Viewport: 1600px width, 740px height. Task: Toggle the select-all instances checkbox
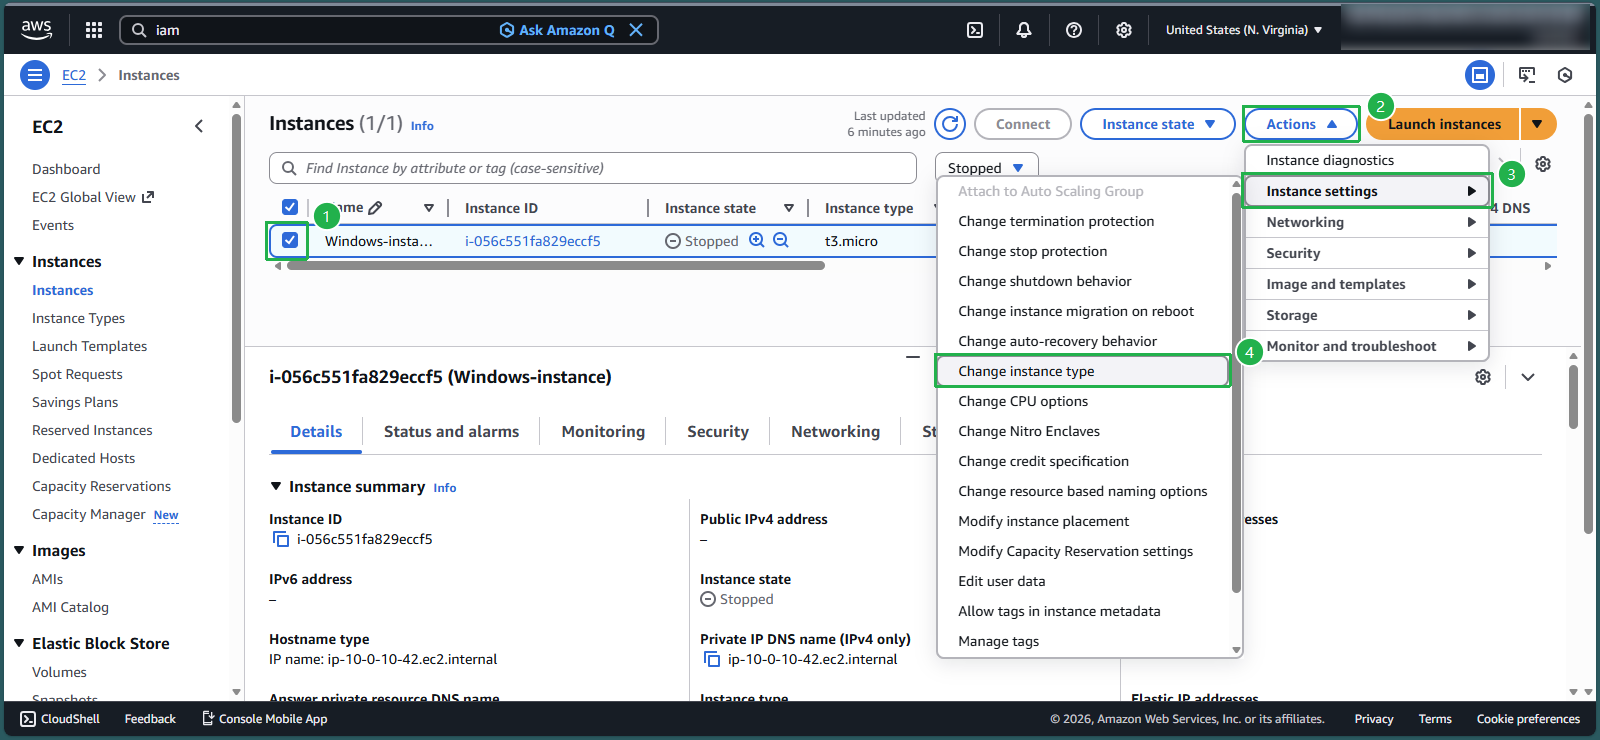point(290,207)
